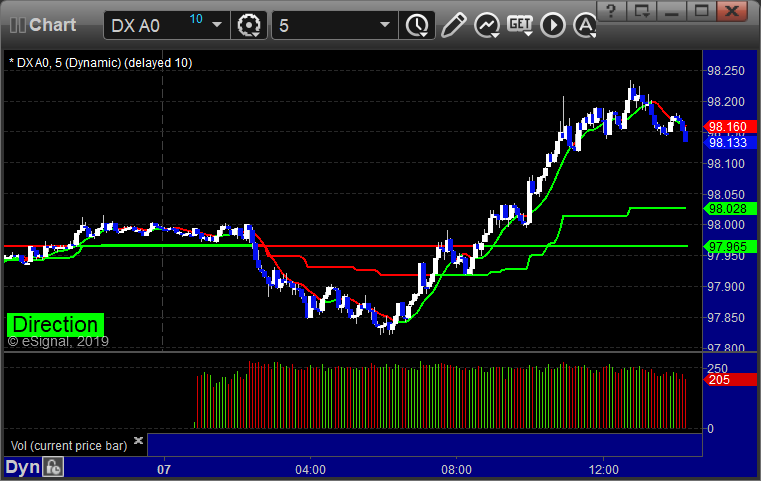
Task: Click the 250 volume axis label
Action: 717,368
